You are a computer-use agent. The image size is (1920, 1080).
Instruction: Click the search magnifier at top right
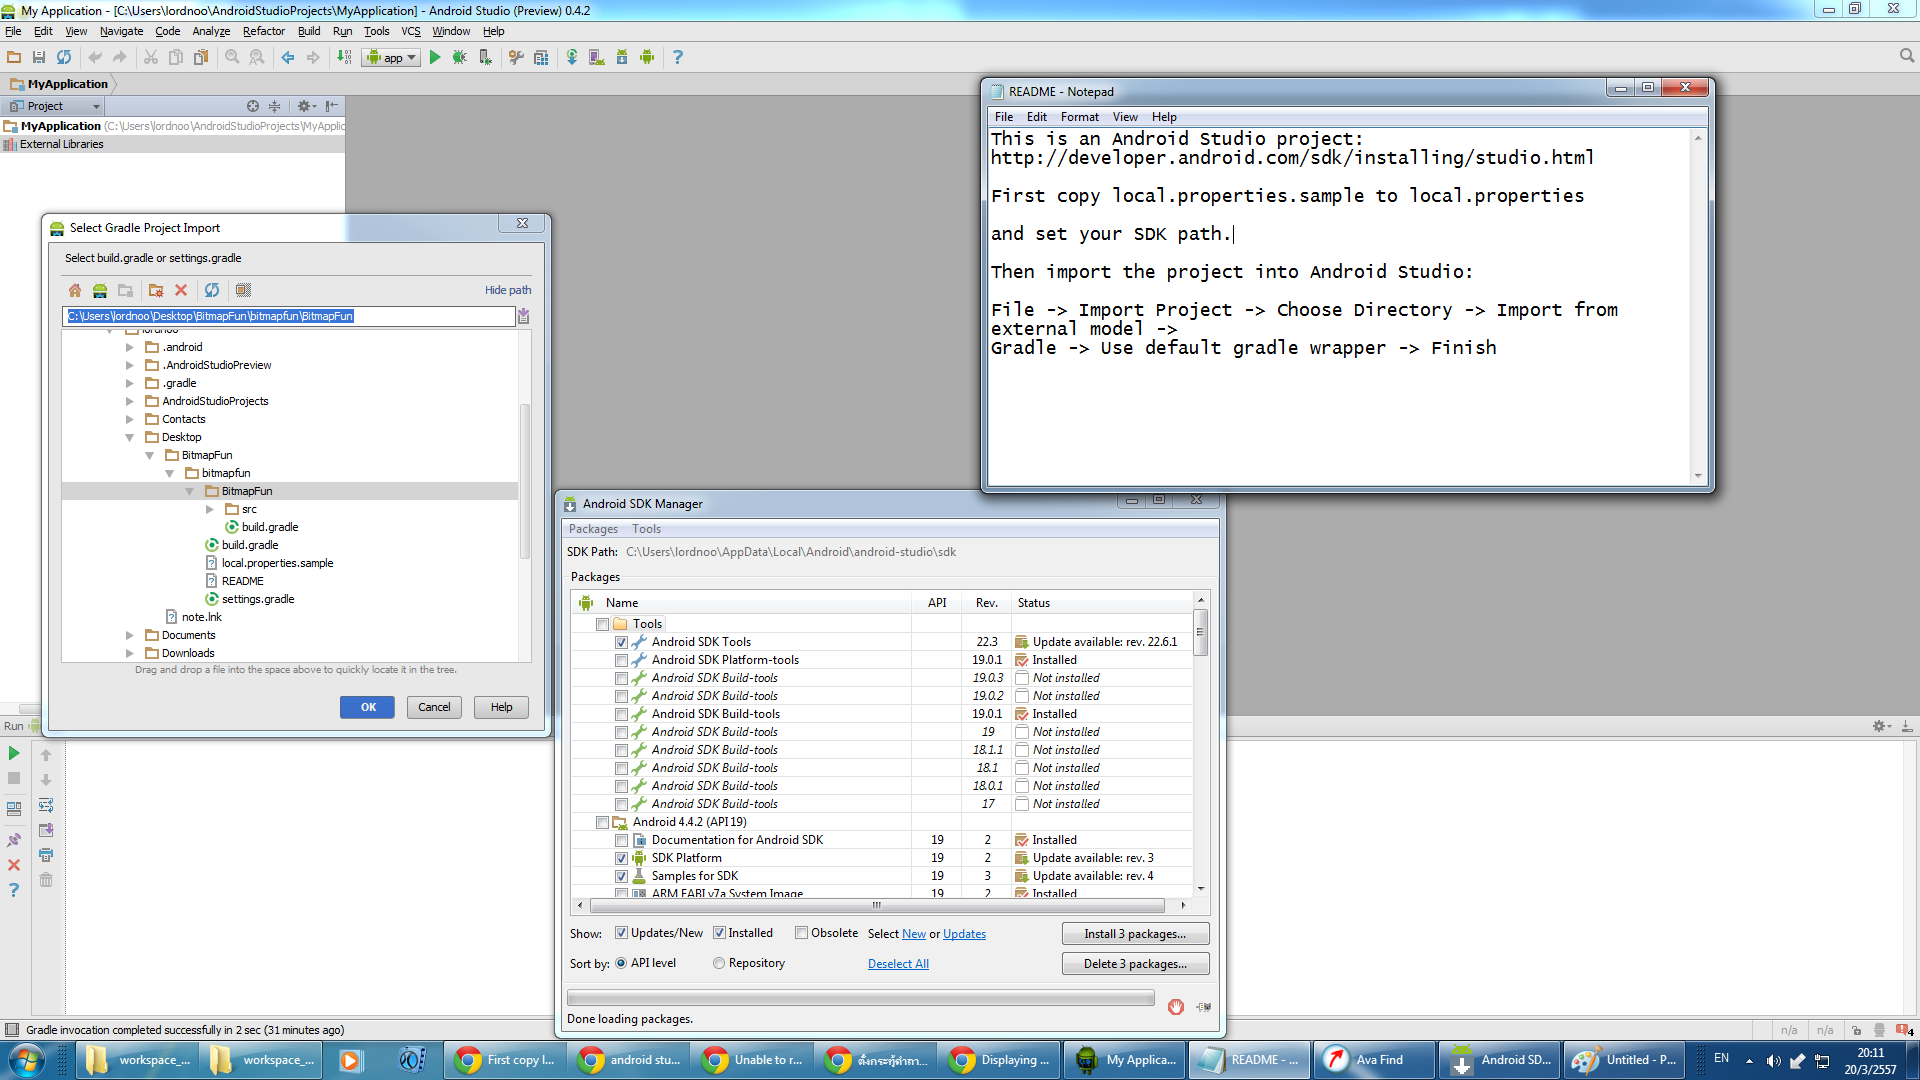tap(1907, 56)
